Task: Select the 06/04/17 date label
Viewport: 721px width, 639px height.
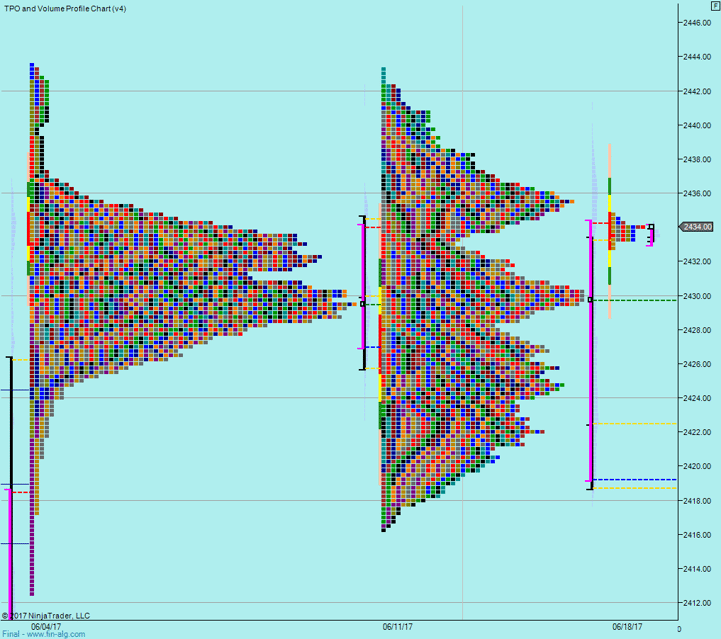Action: point(46,626)
